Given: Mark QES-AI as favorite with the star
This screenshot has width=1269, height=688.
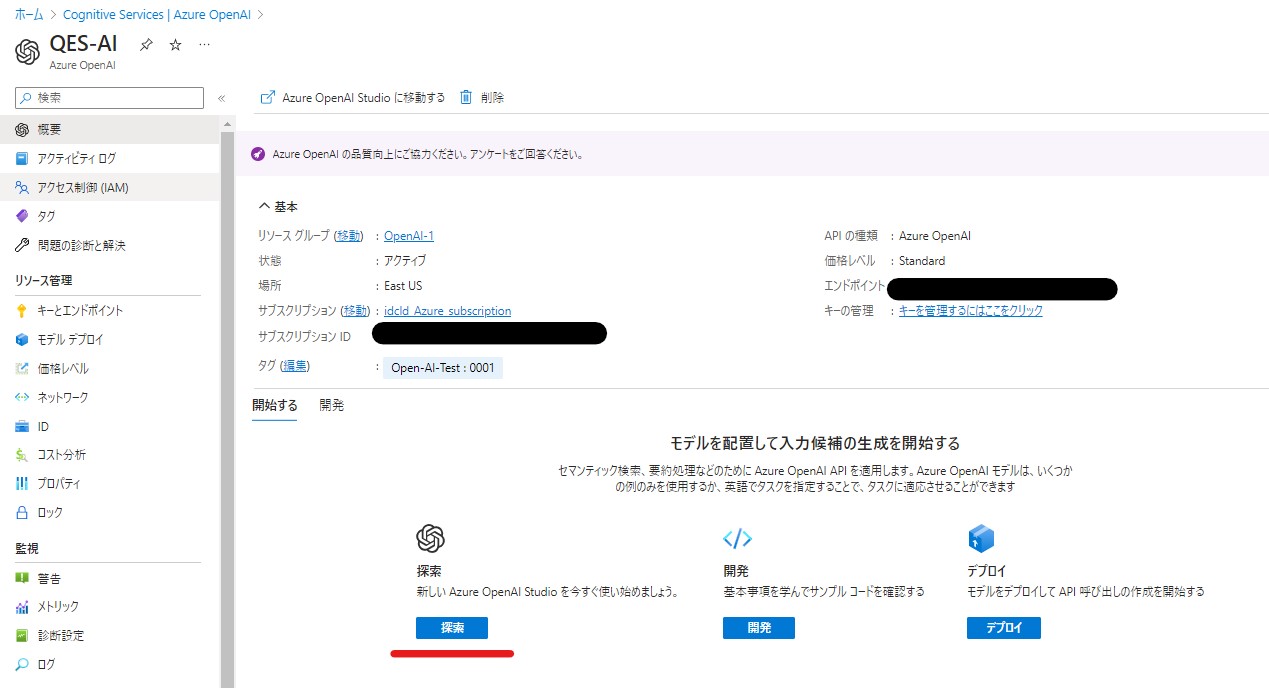Looking at the screenshot, I should click(174, 44).
